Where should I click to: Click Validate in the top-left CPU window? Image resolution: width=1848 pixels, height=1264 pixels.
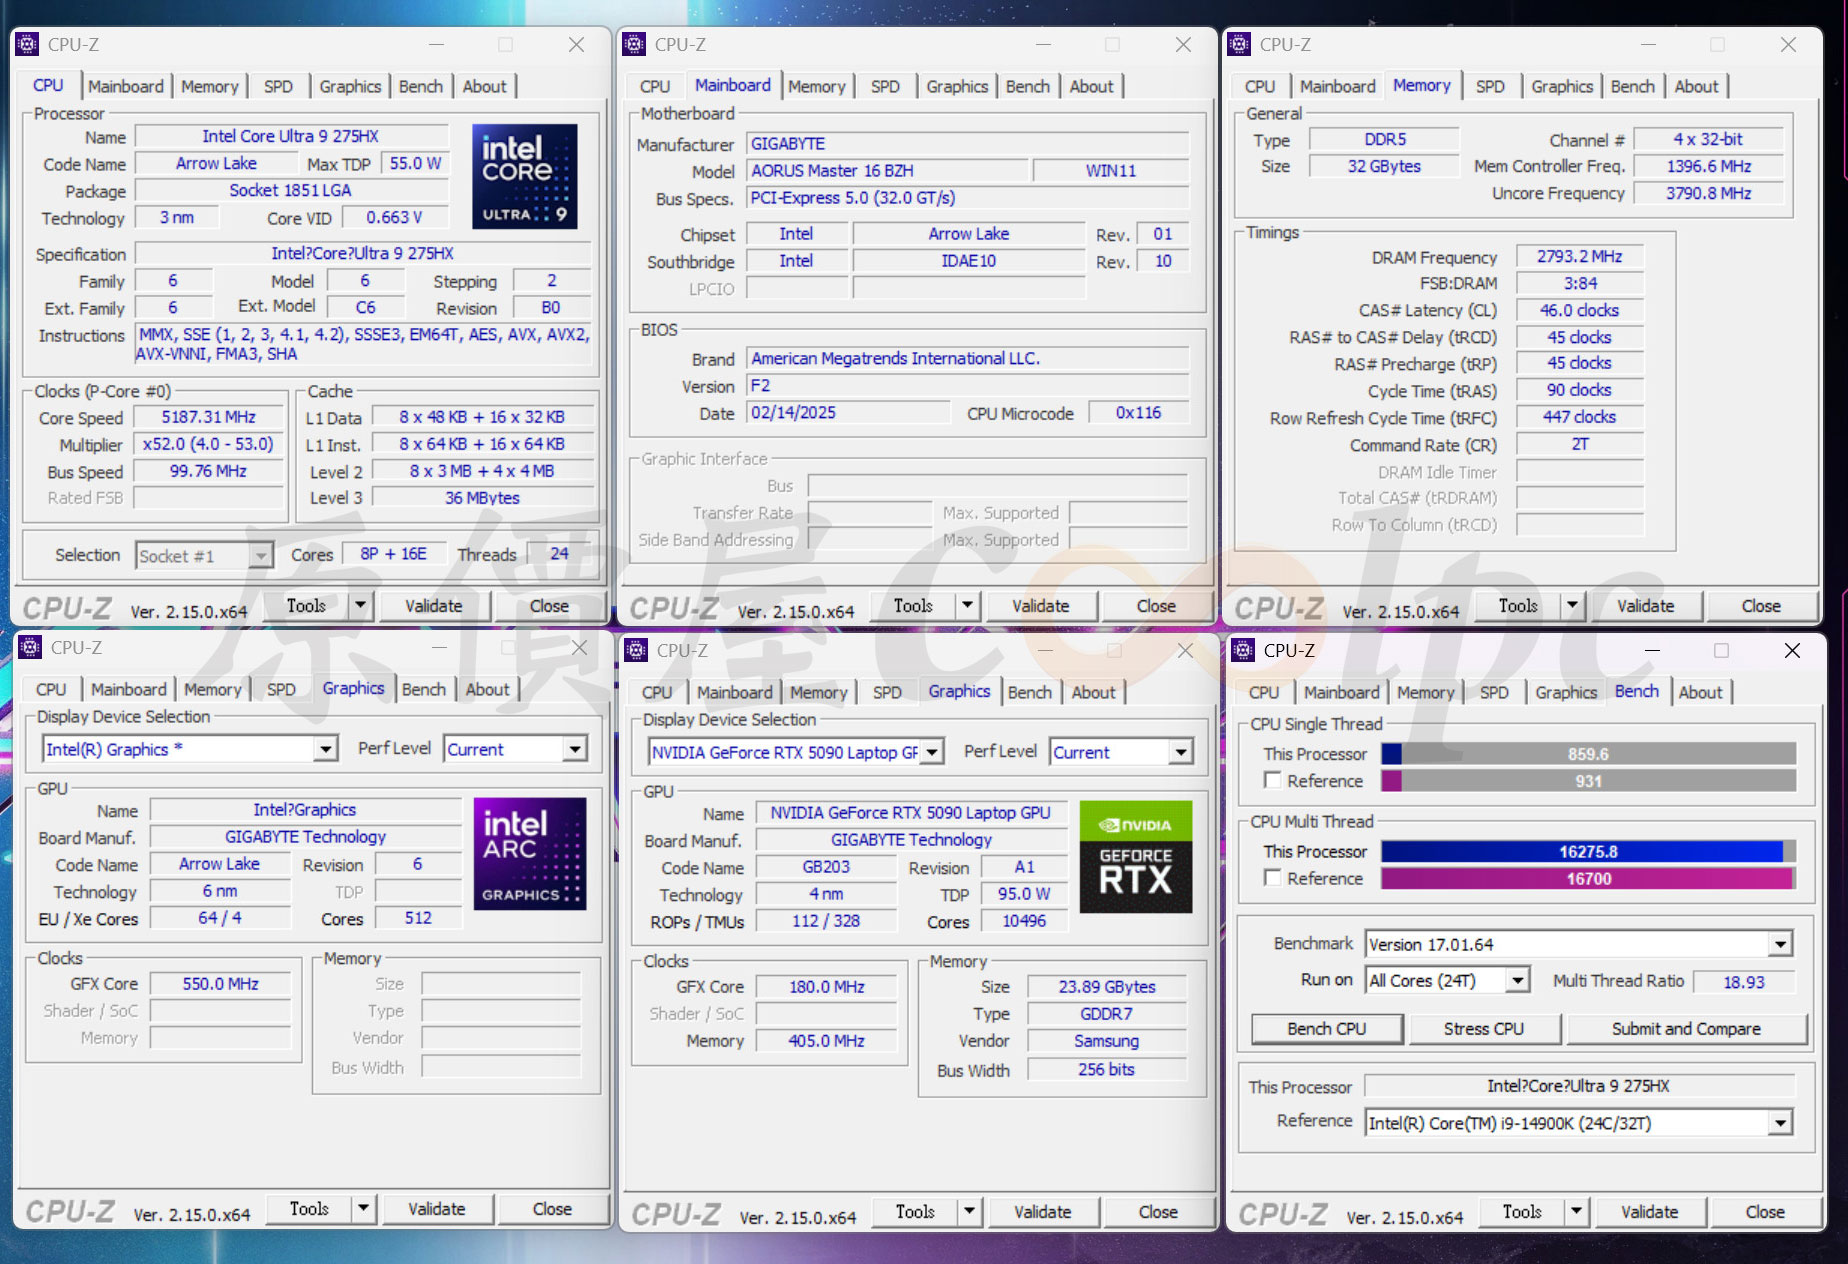434,605
